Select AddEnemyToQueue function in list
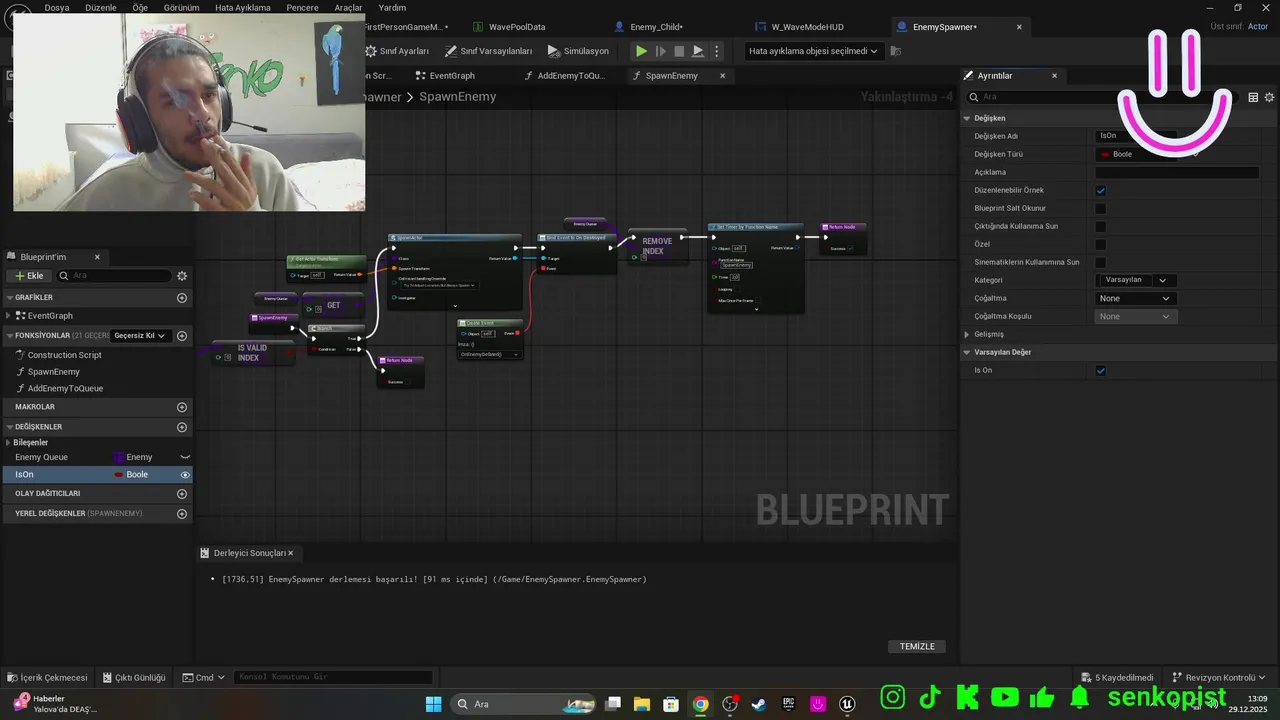 pyautogui.click(x=65, y=388)
